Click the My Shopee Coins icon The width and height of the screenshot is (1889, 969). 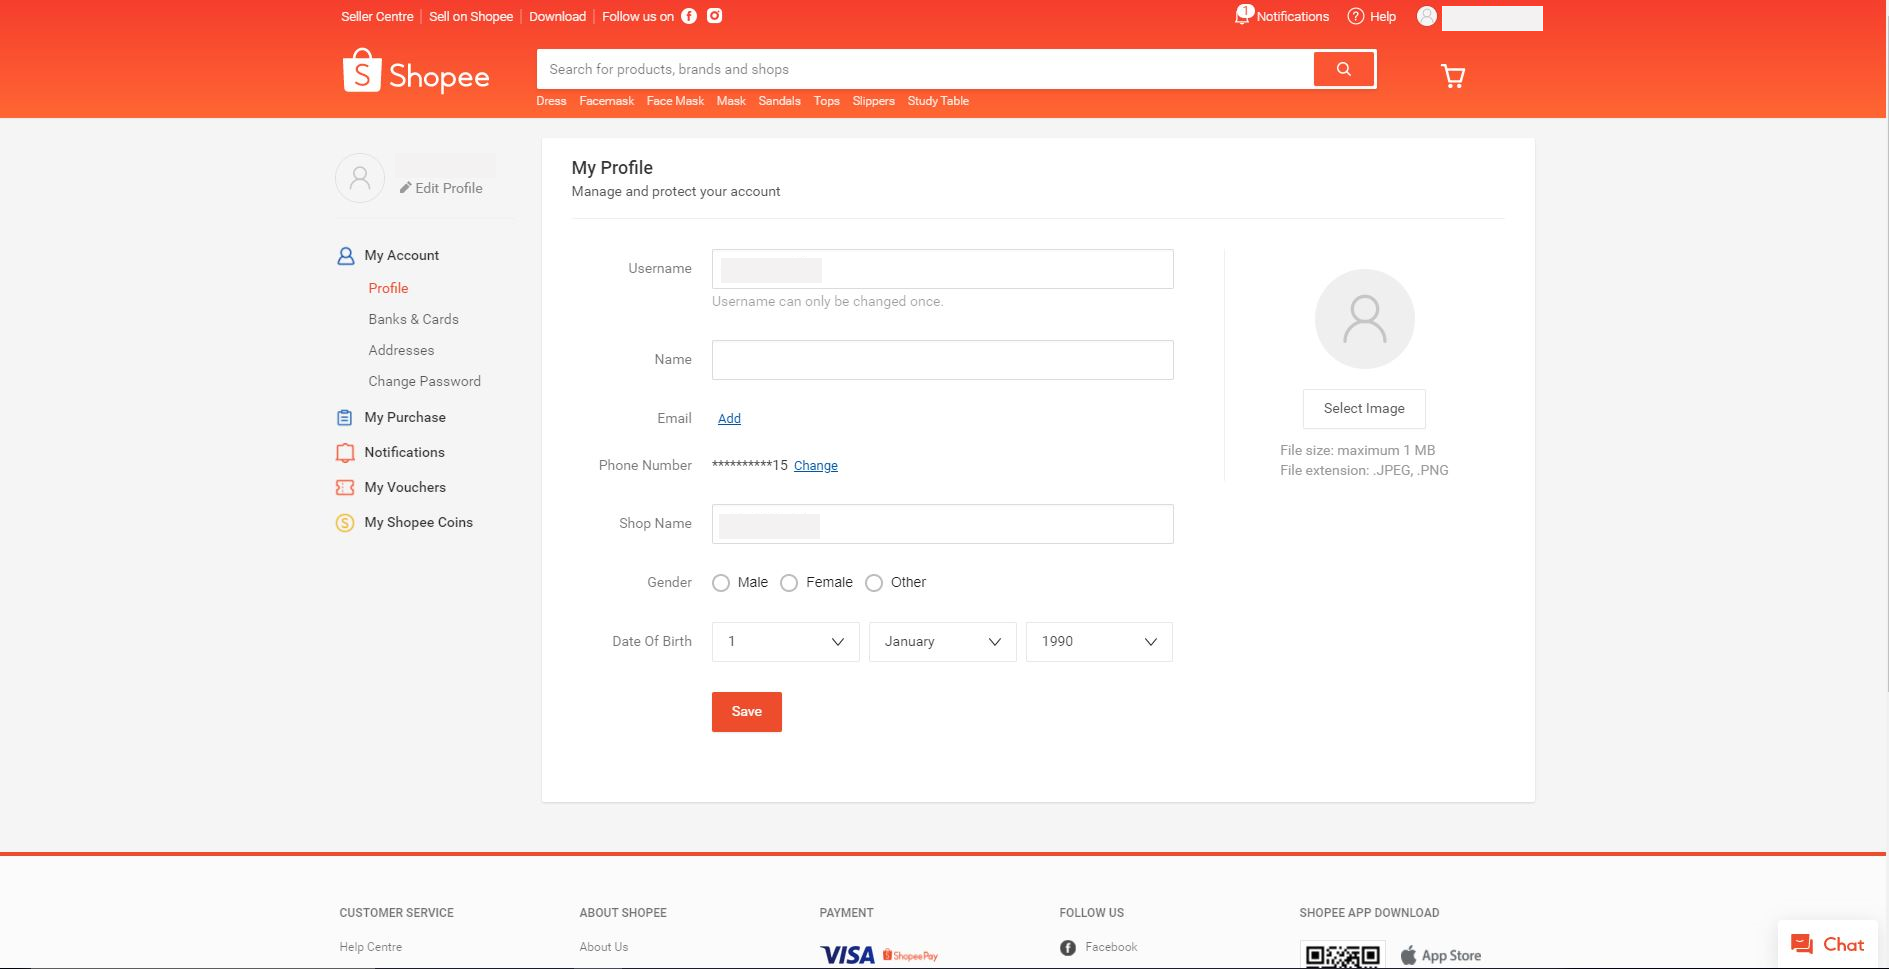(345, 523)
